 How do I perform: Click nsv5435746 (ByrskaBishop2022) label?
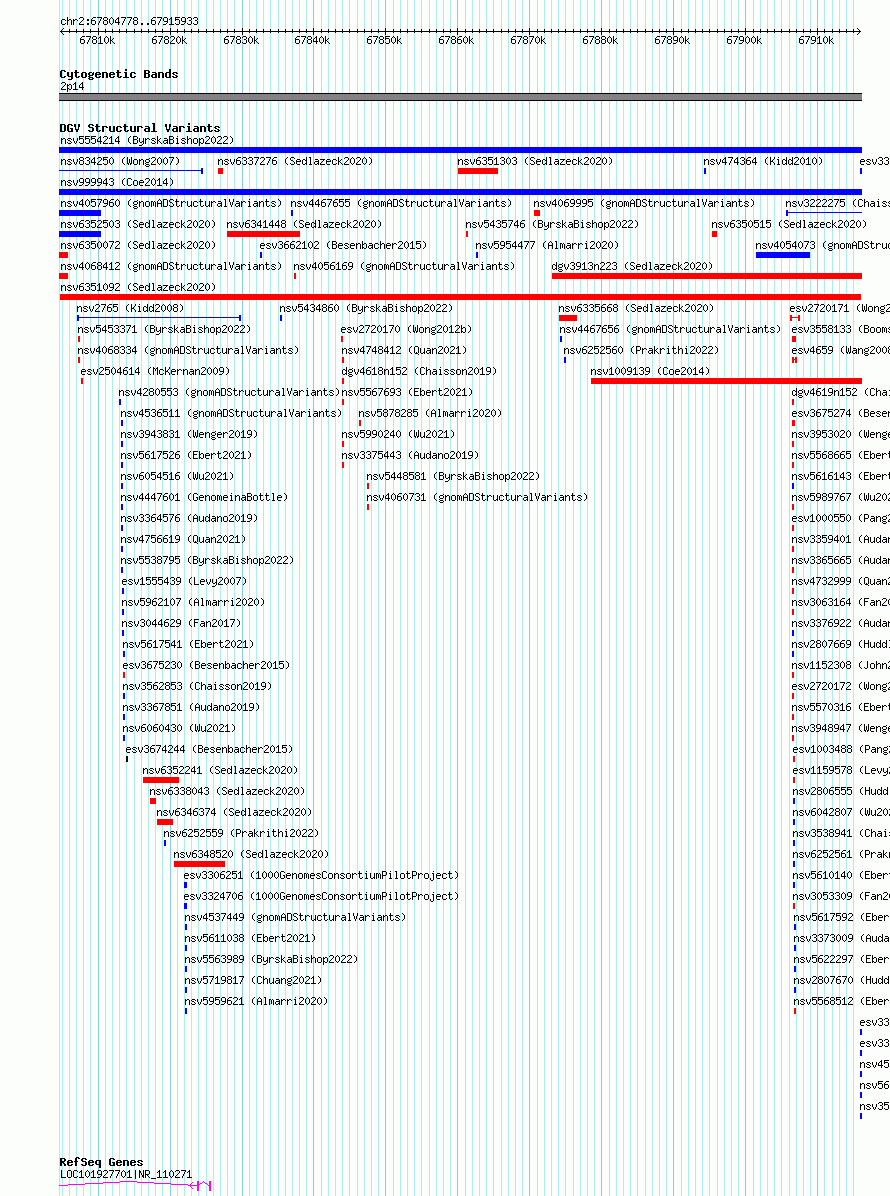coord(552,224)
